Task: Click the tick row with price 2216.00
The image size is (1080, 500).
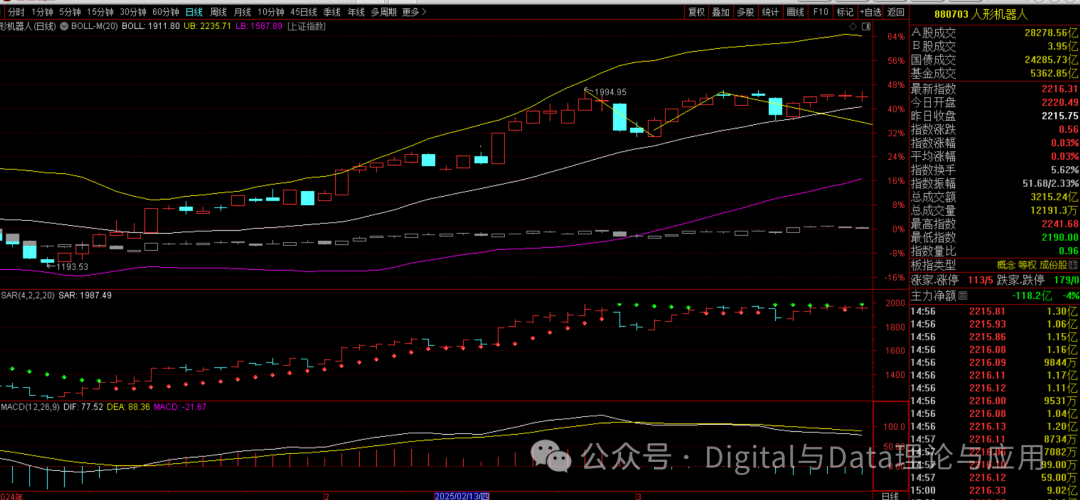Action: point(995,401)
